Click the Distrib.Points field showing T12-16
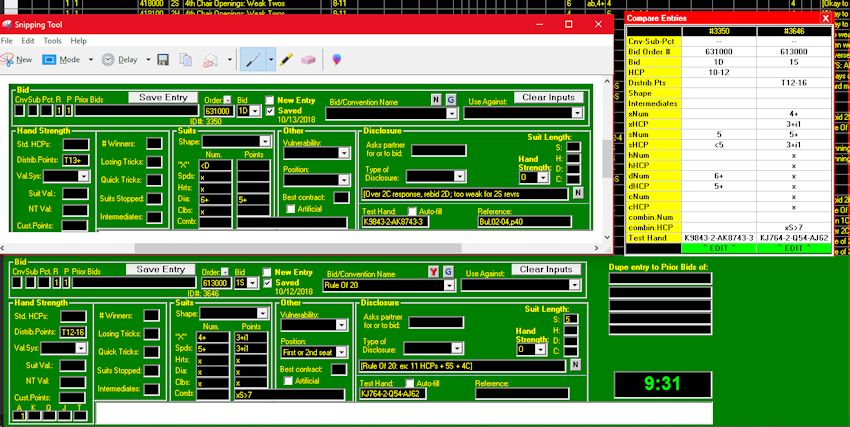Image resolution: width=850 pixels, height=427 pixels. click(73, 332)
